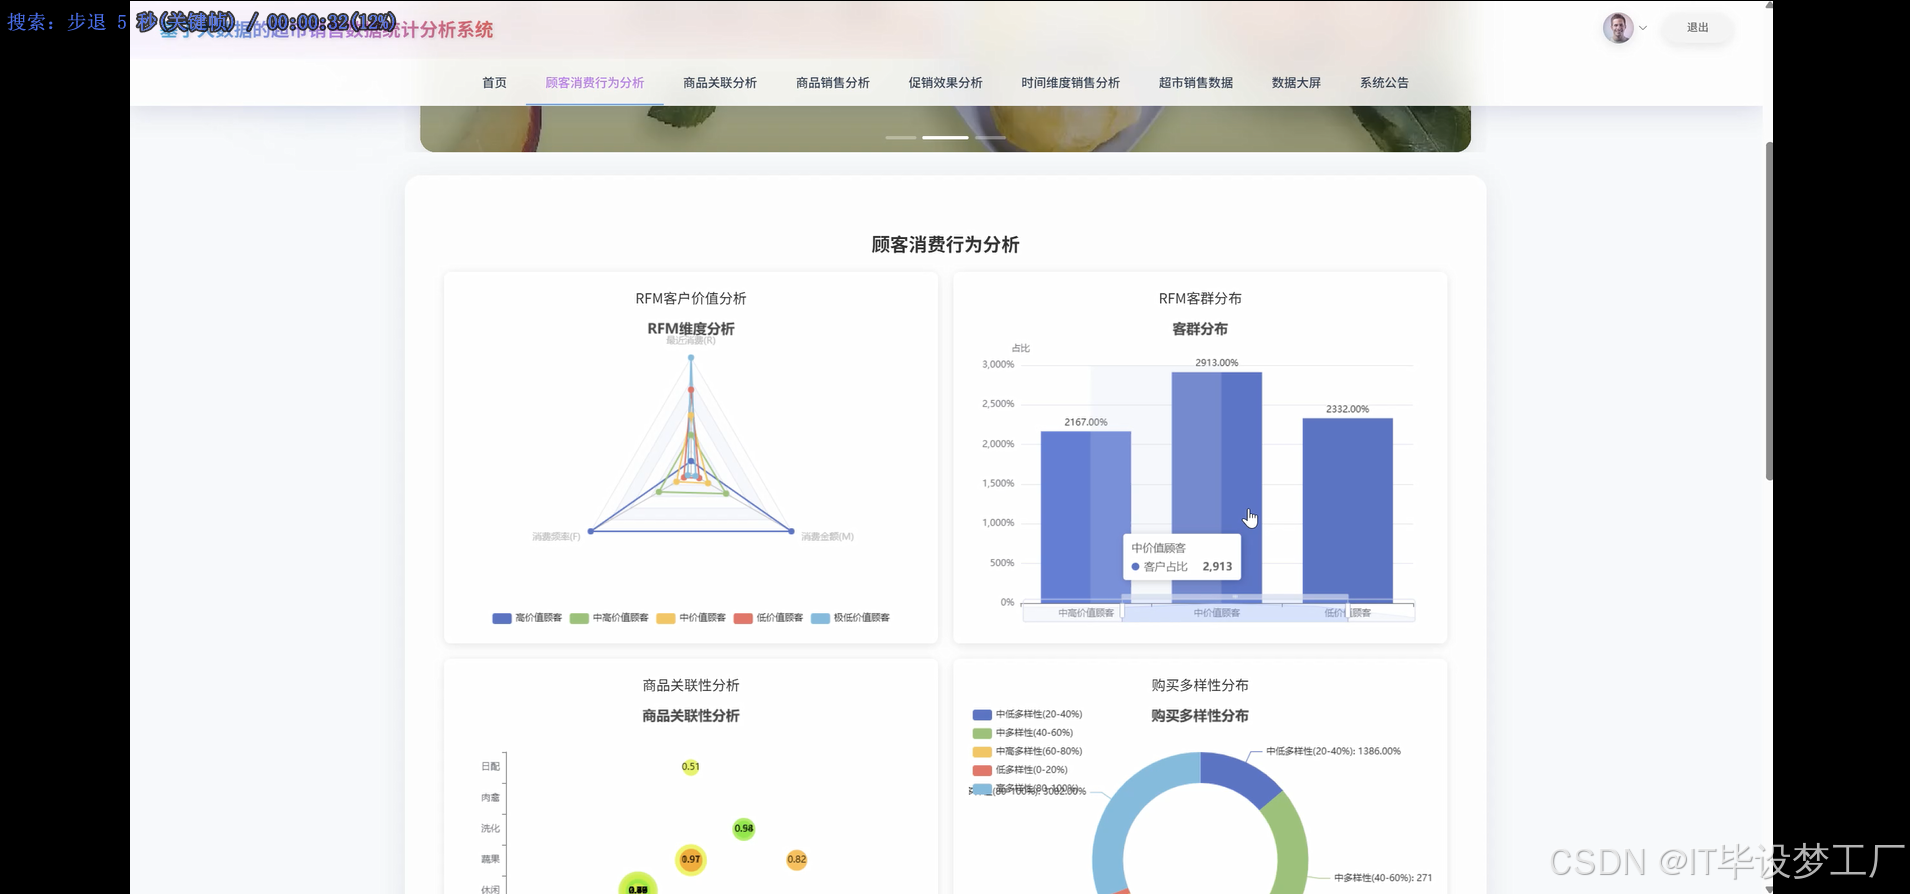Go to the 首页 tab

coord(494,83)
